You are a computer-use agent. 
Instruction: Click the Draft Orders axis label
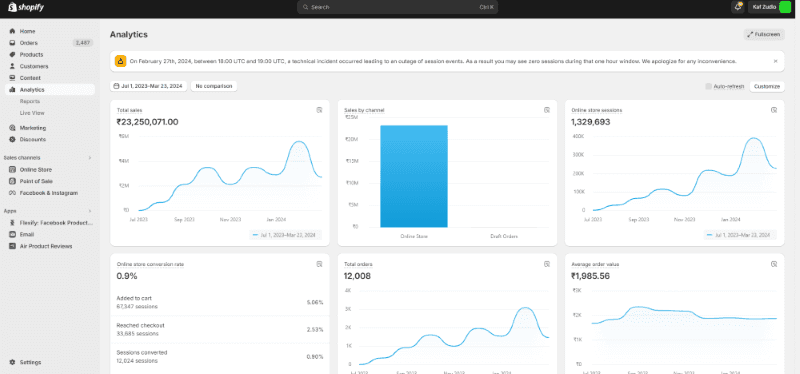pos(504,236)
